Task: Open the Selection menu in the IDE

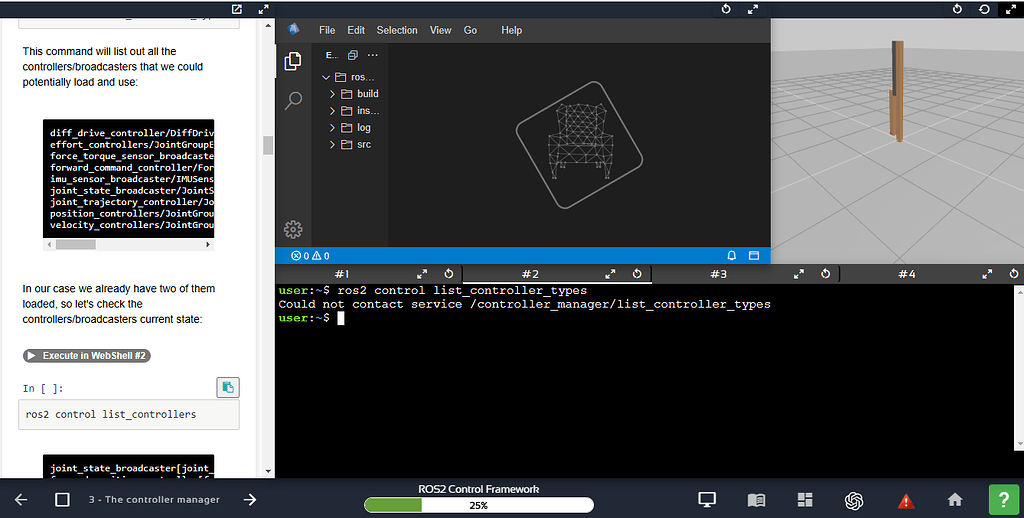Action: click(x=396, y=30)
